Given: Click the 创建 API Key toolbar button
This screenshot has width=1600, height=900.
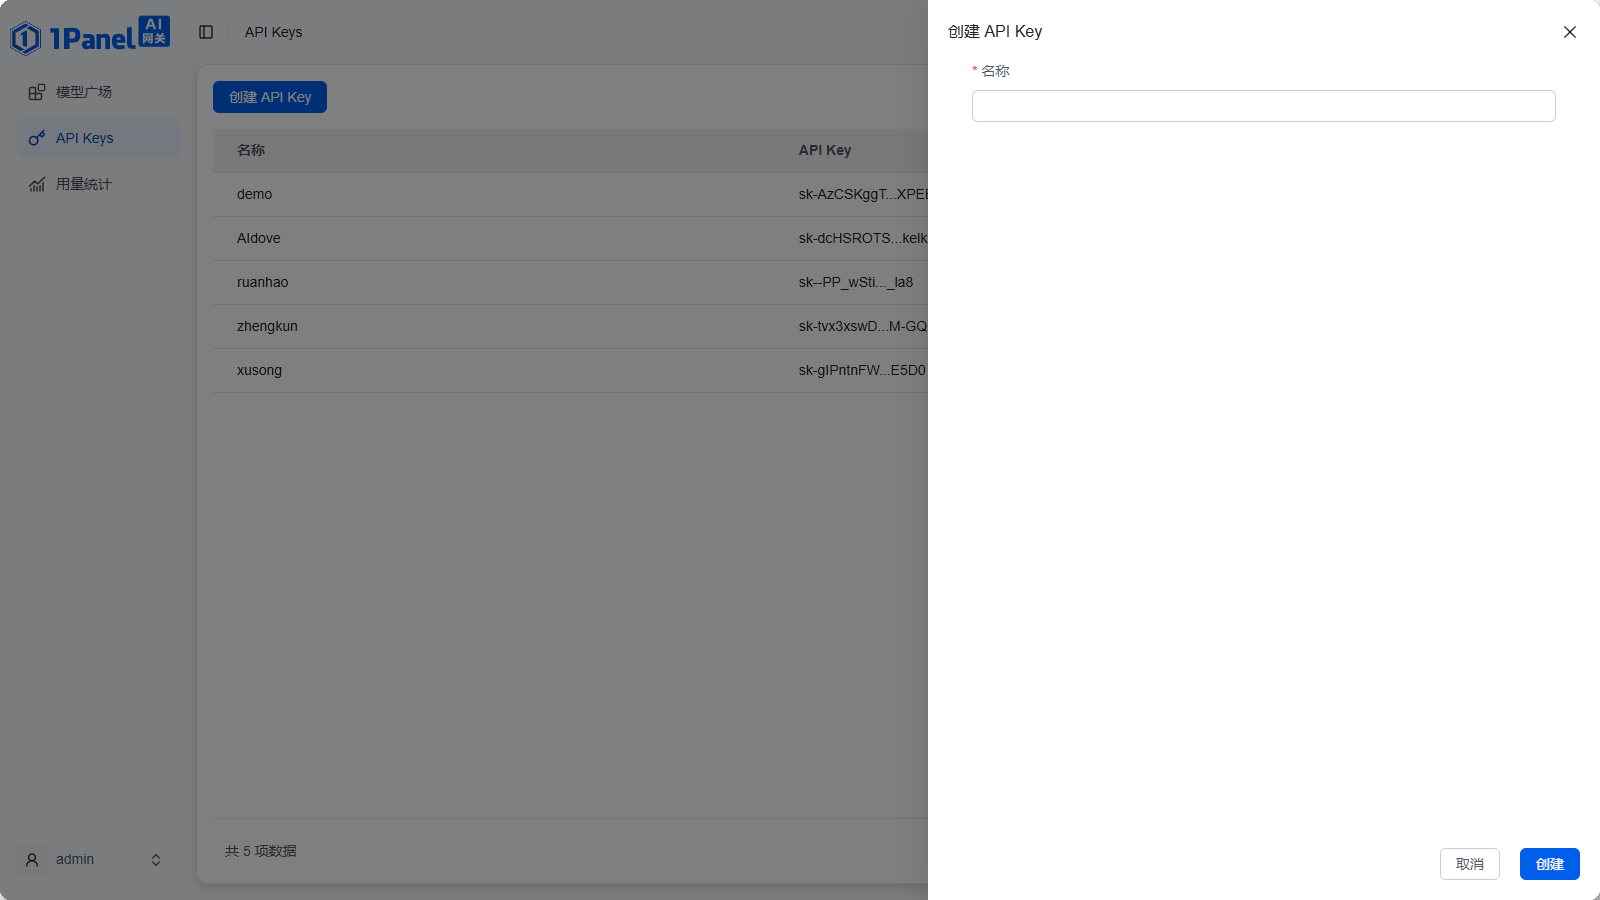Looking at the screenshot, I should point(270,97).
